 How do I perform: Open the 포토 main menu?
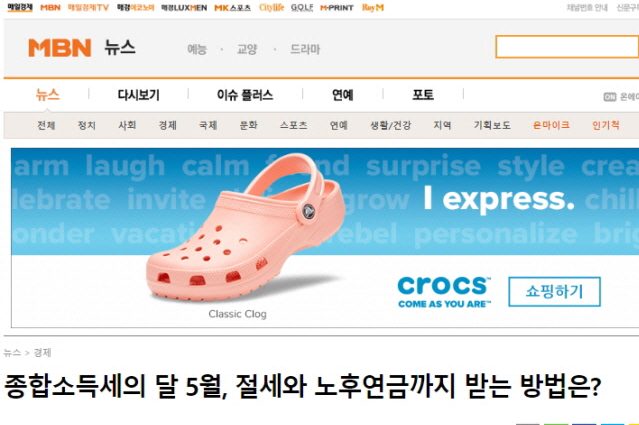pyautogui.click(x=423, y=95)
